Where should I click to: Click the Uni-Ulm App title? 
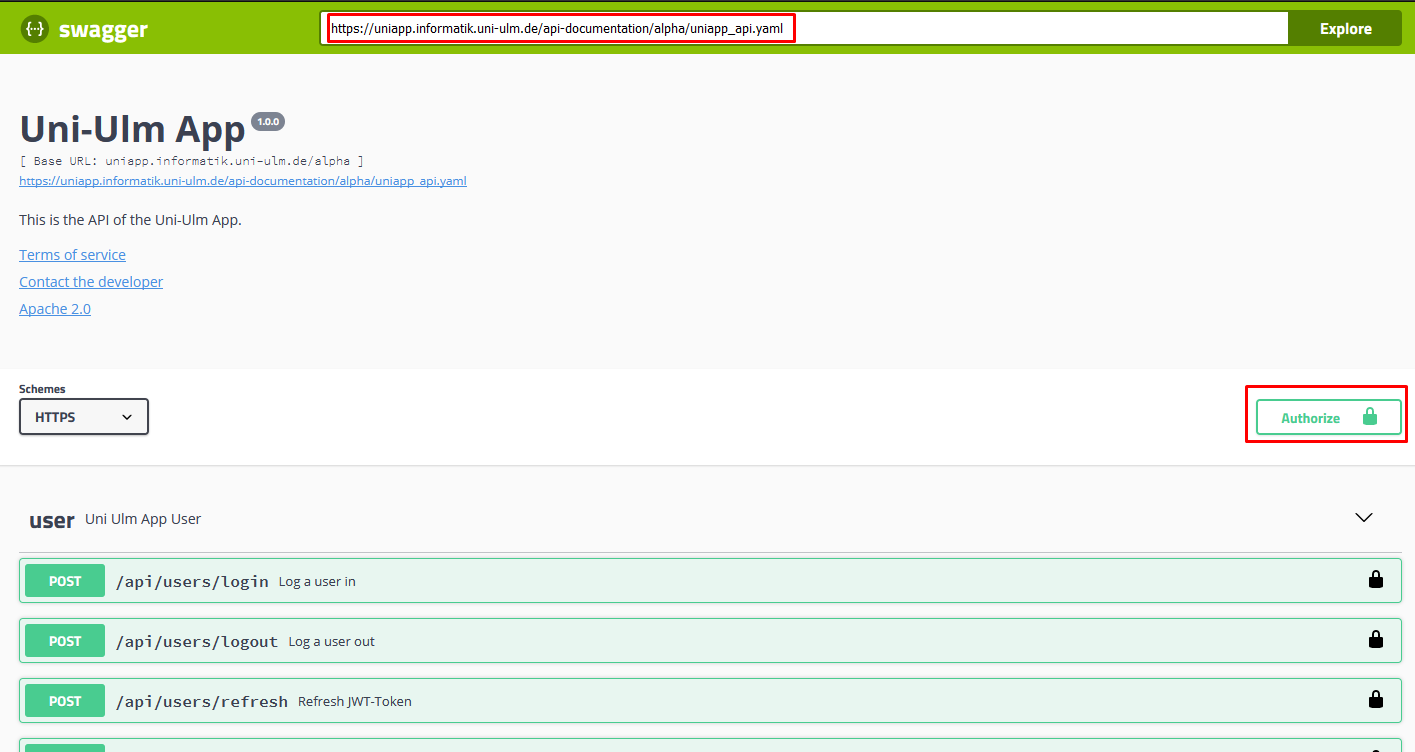(132, 130)
